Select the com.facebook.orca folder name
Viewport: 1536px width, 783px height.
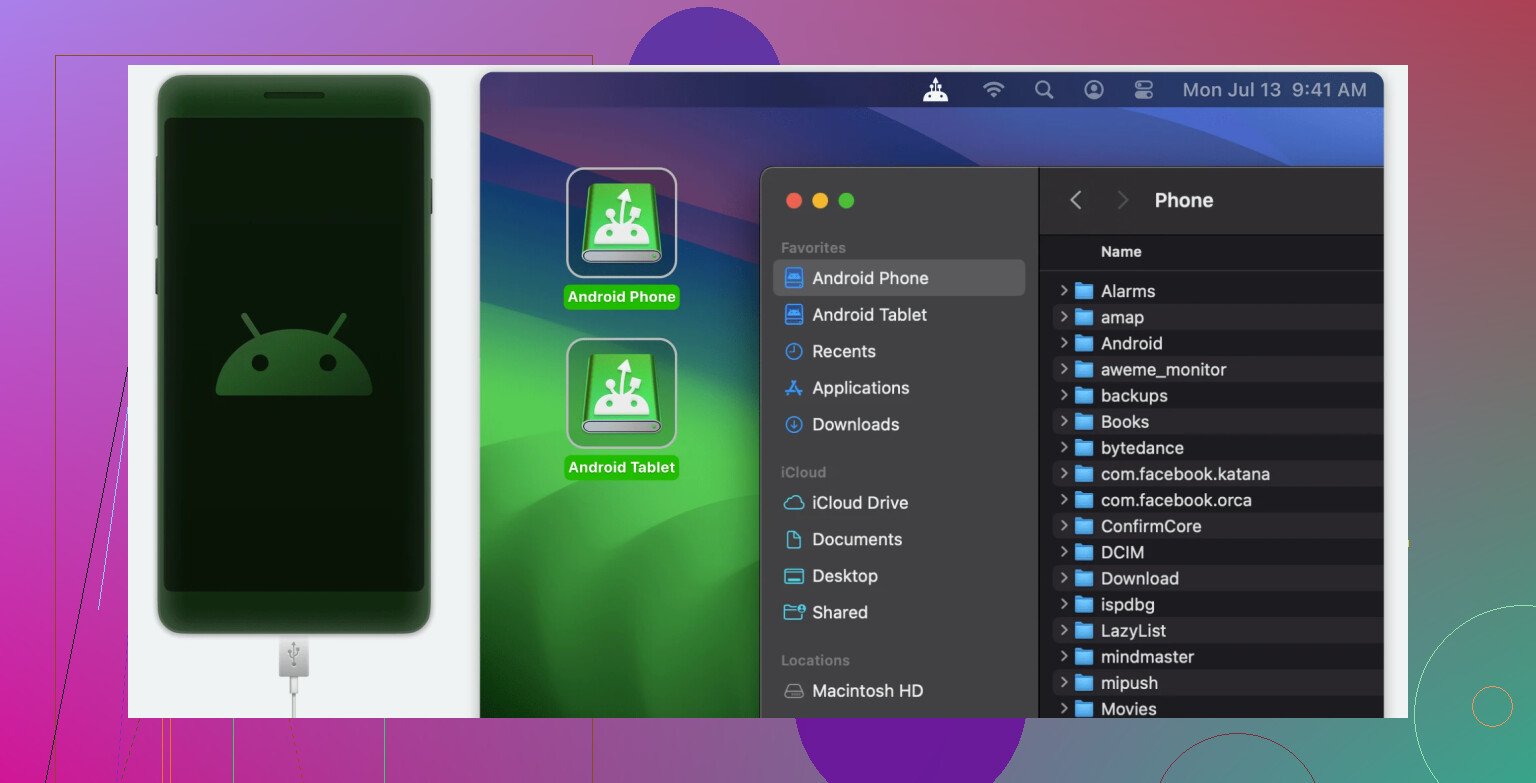click(1176, 500)
